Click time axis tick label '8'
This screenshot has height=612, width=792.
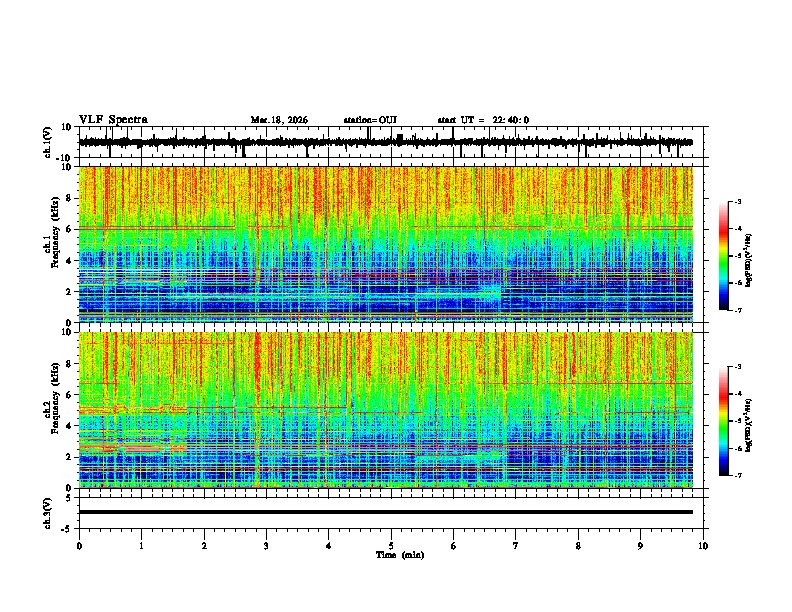578,546
